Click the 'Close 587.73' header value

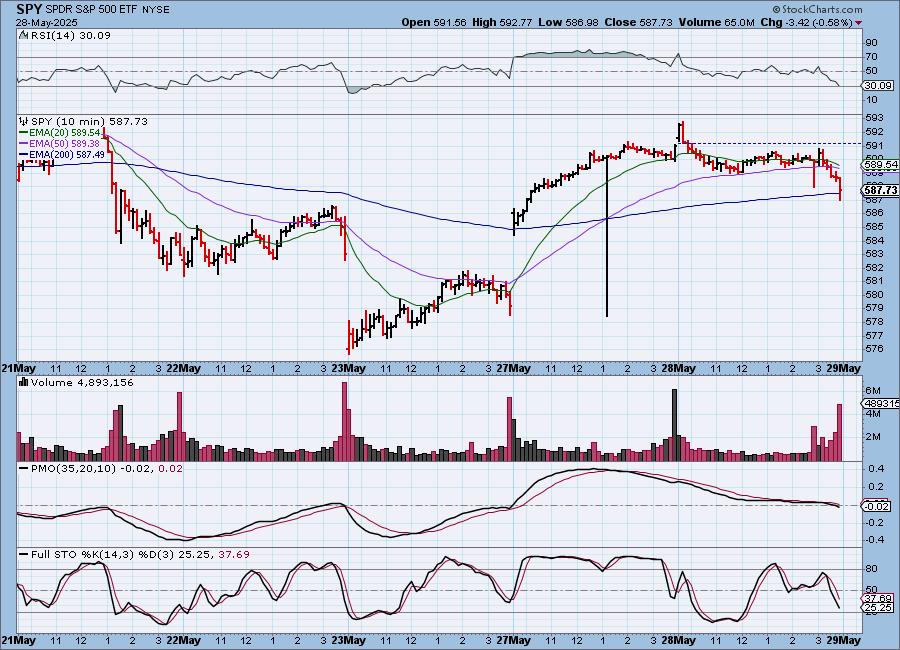638,22
